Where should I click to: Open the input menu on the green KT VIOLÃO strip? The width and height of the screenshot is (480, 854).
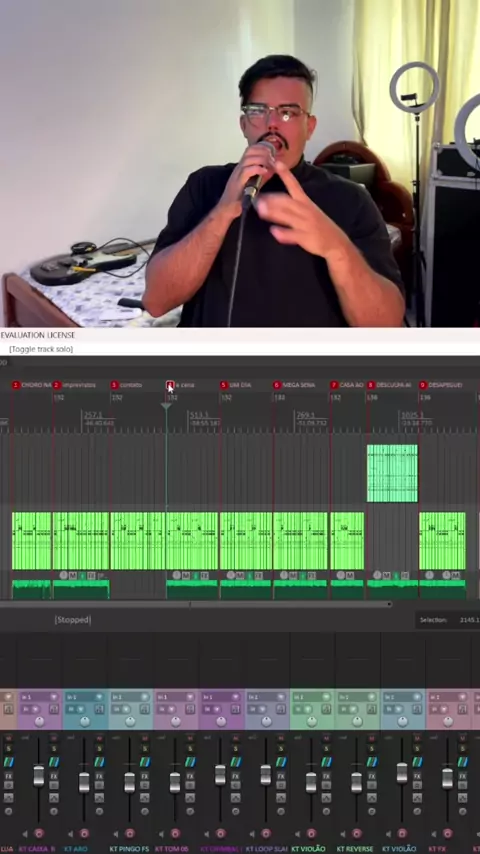[312, 697]
